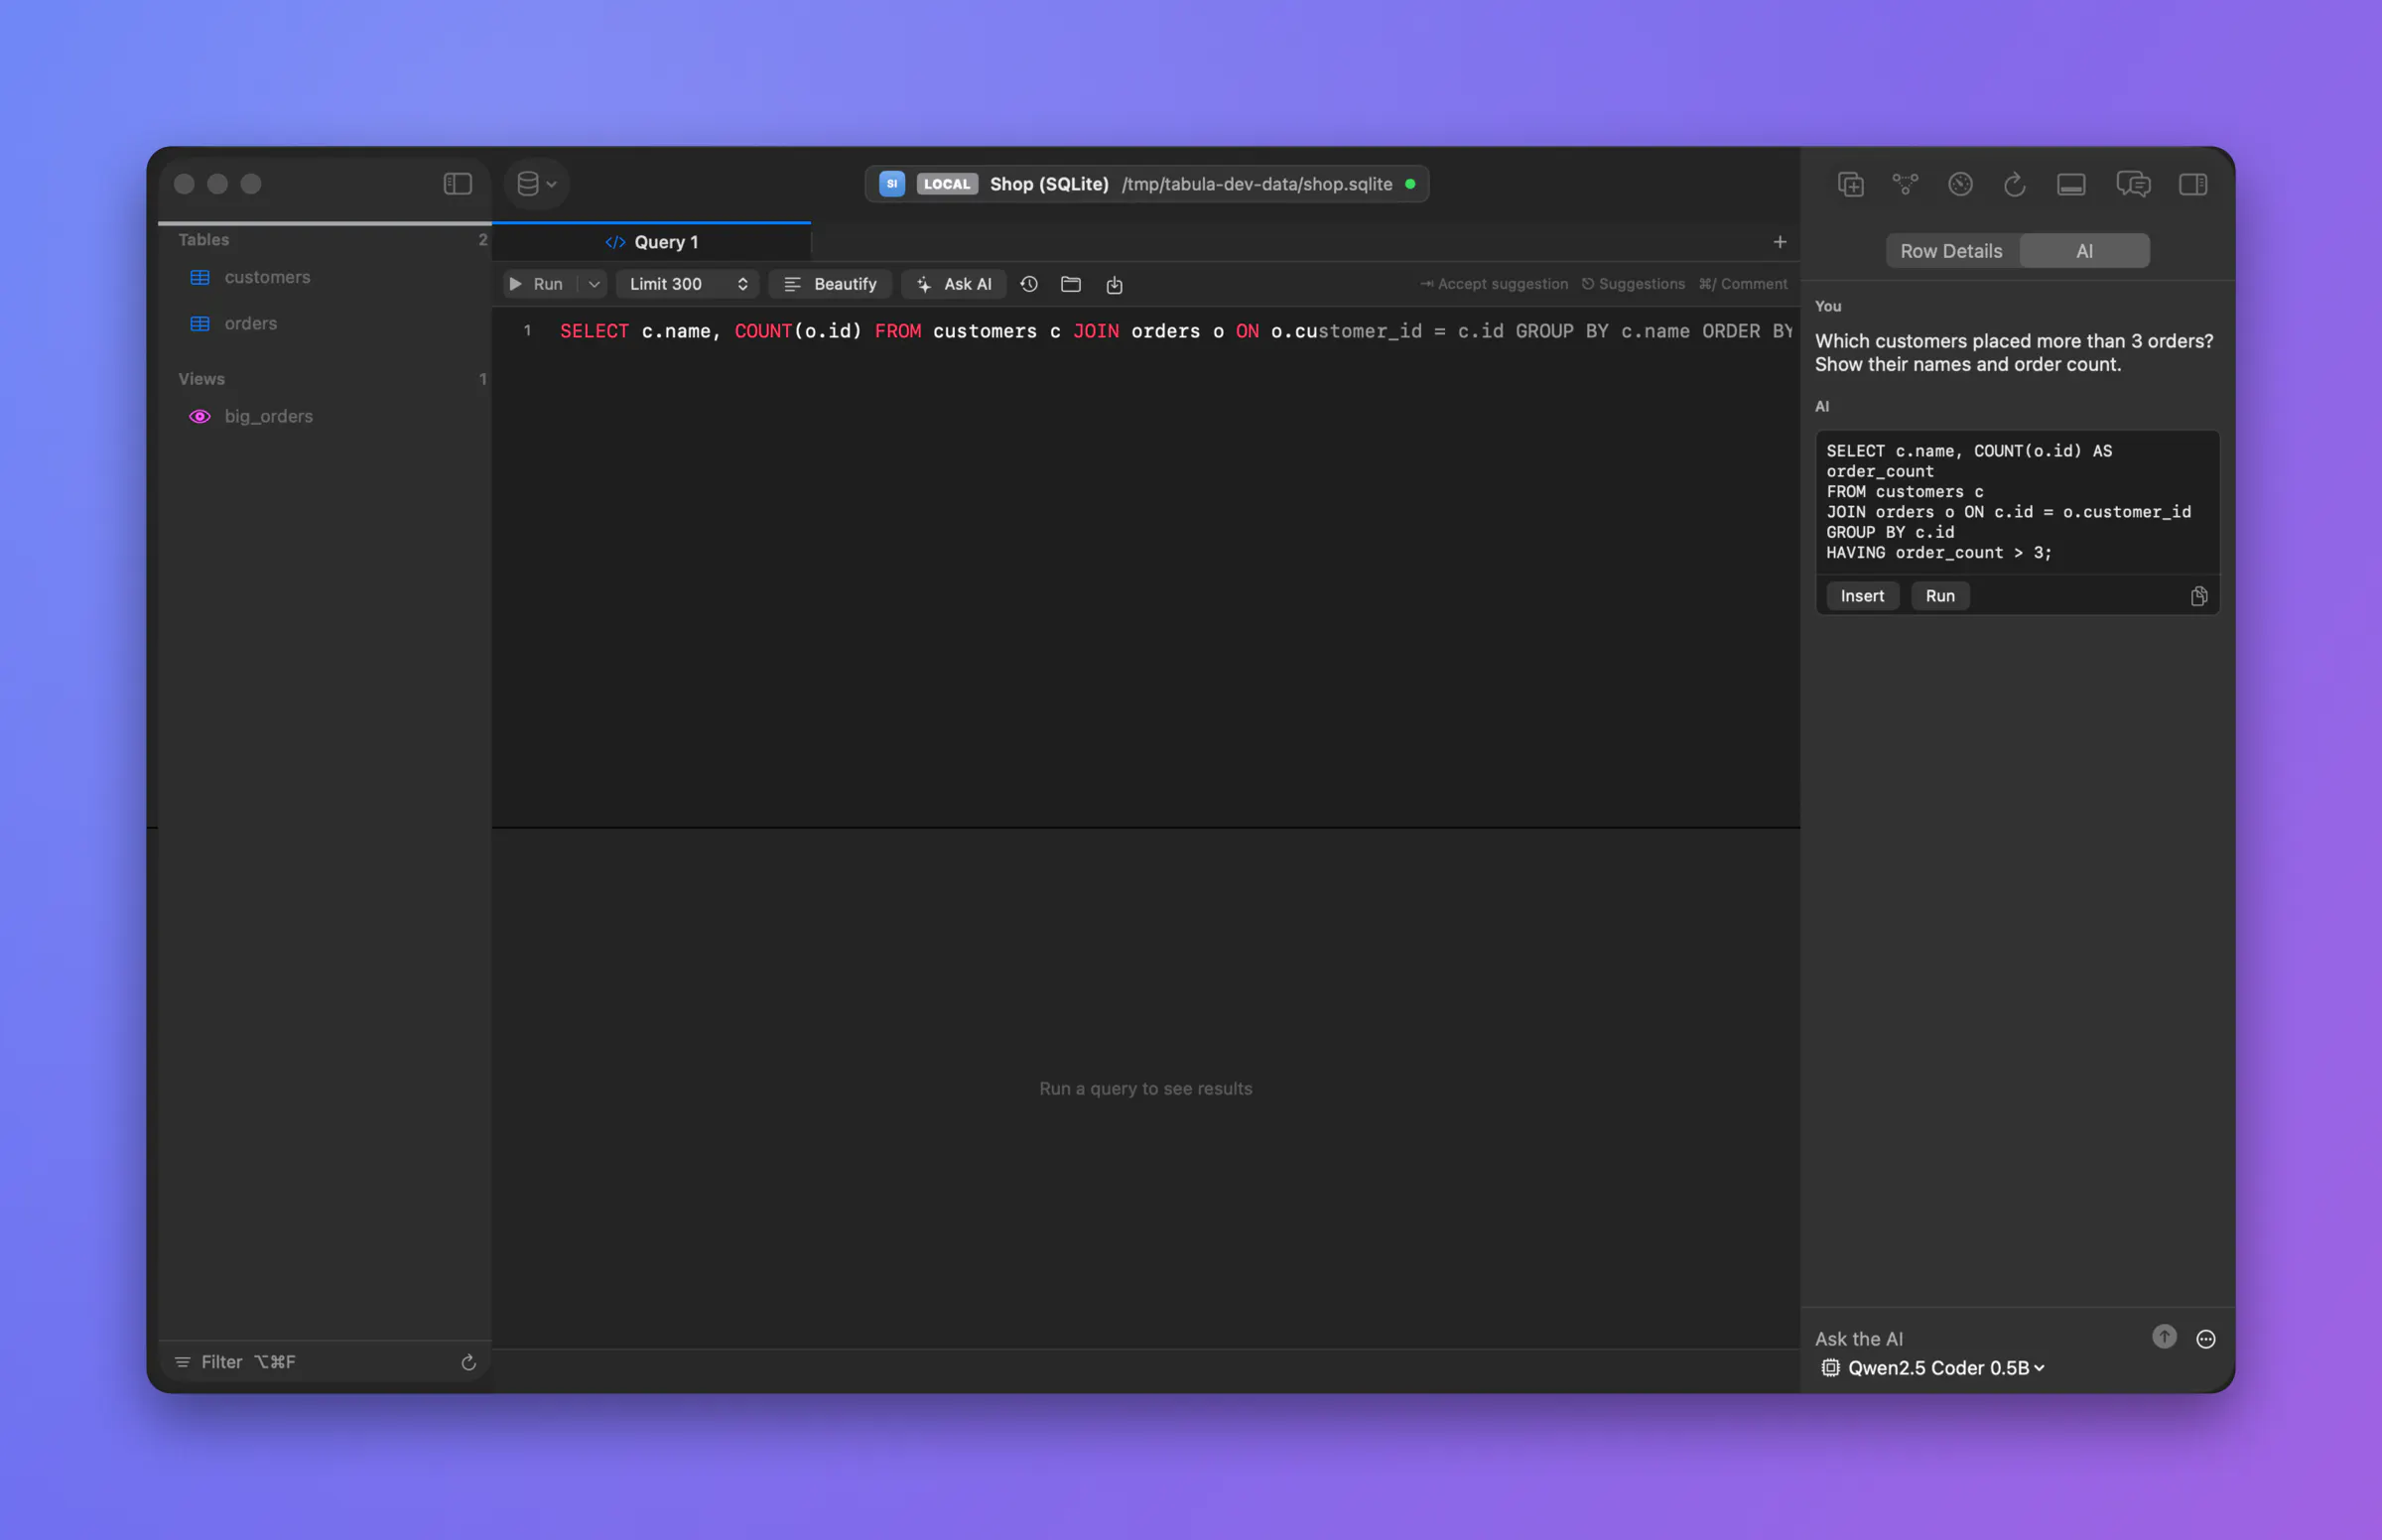Click the Views section header
Viewport: 2382px width, 1540px height.
201,379
